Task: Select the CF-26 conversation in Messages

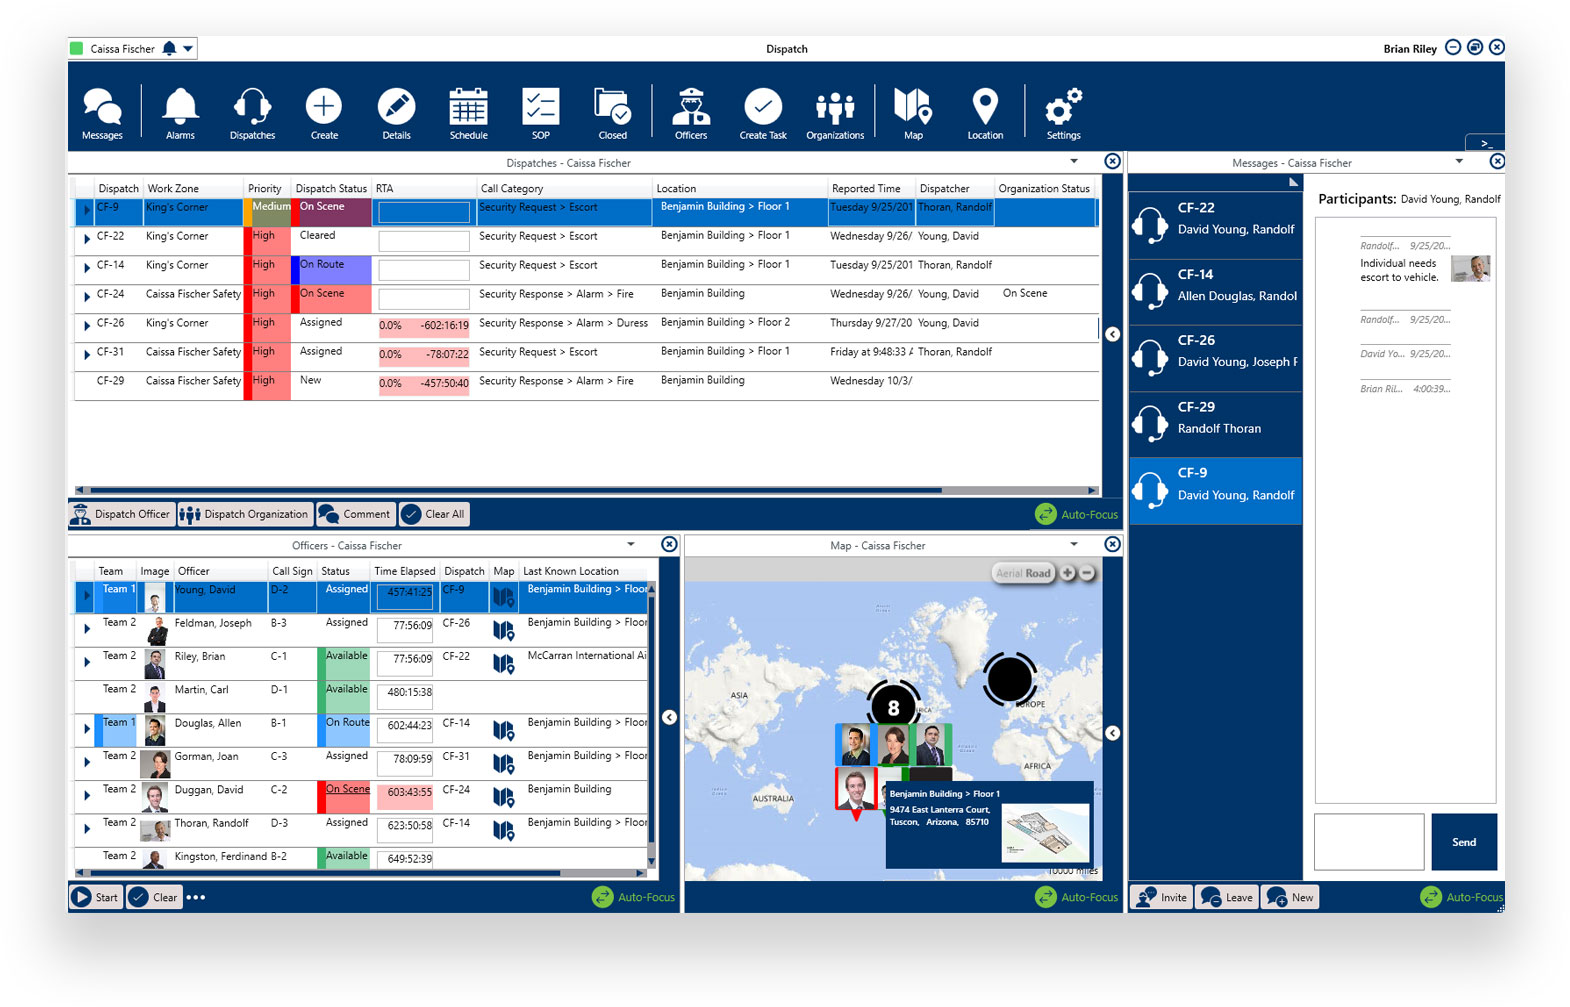Action: (x=1215, y=351)
